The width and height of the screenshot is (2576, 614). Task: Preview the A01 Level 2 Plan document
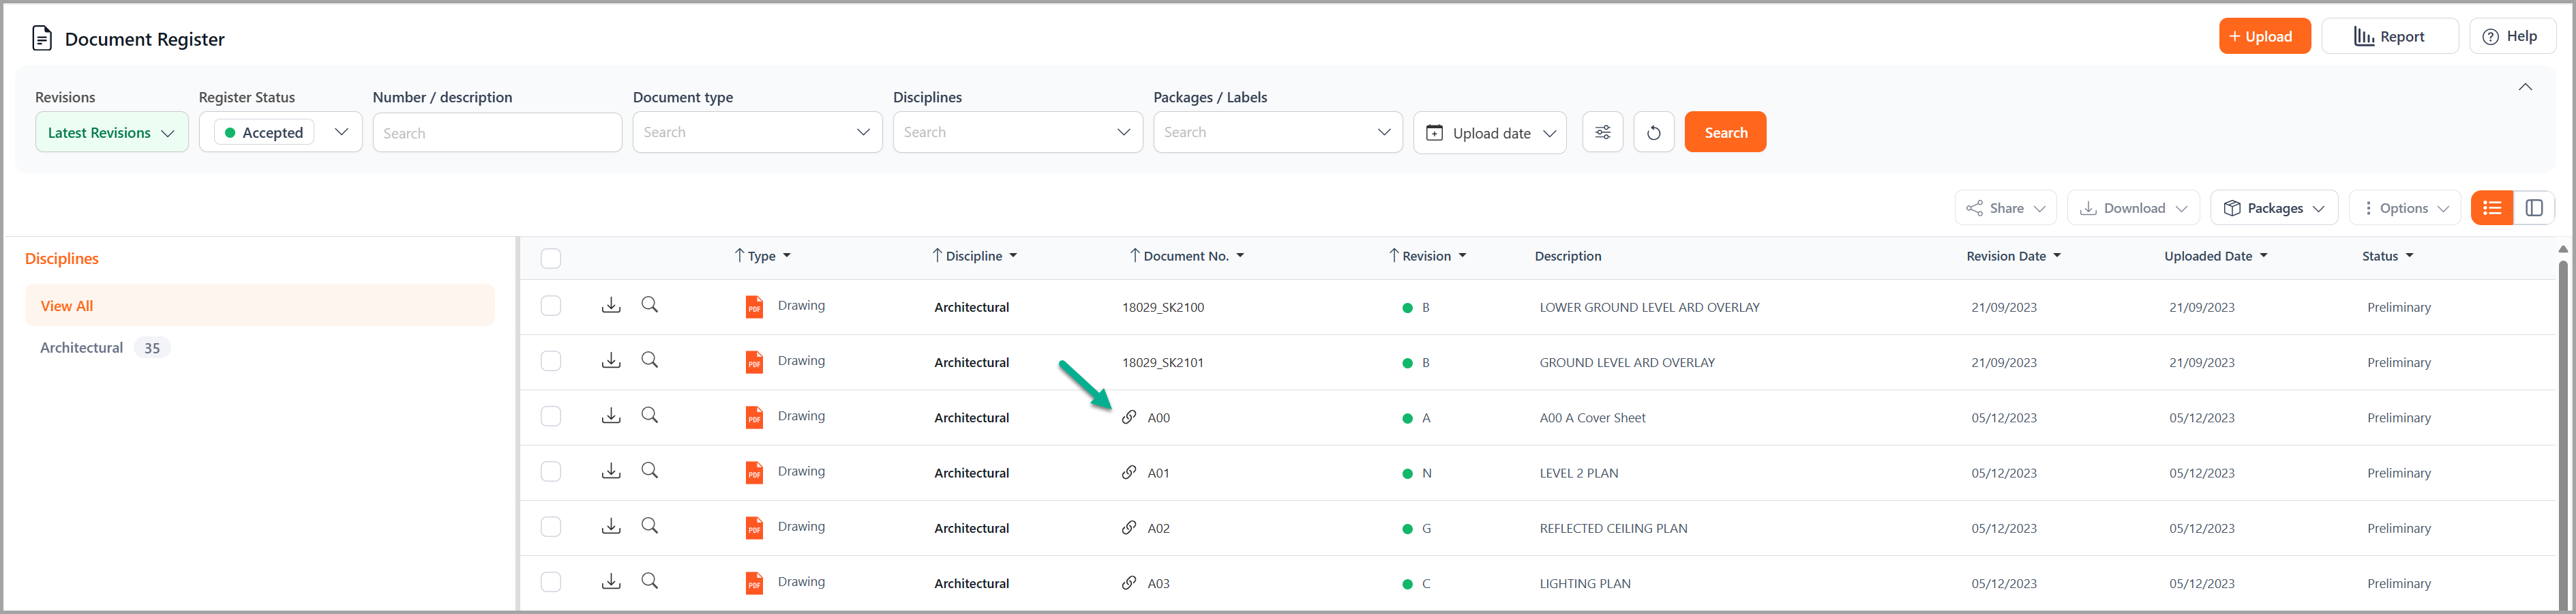click(x=650, y=471)
